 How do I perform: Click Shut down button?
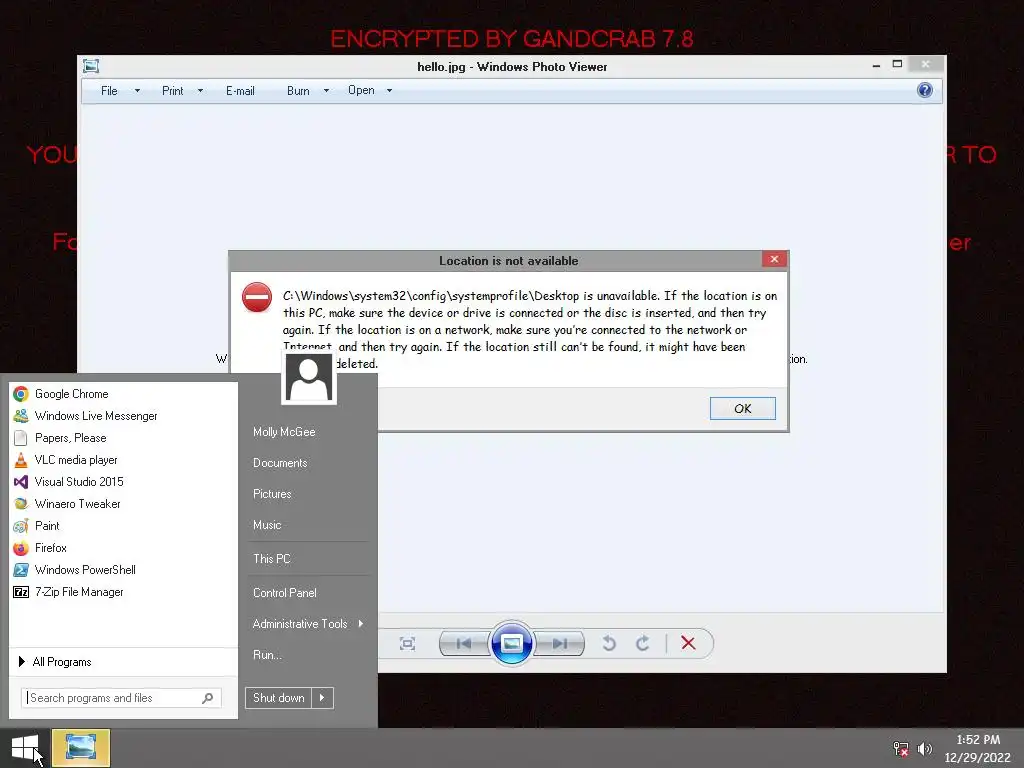(x=279, y=698)
